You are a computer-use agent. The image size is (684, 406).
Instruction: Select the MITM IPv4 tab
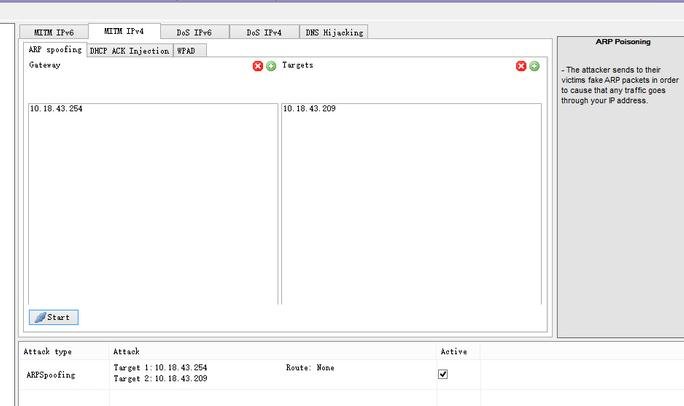click(x=124, y=31)
